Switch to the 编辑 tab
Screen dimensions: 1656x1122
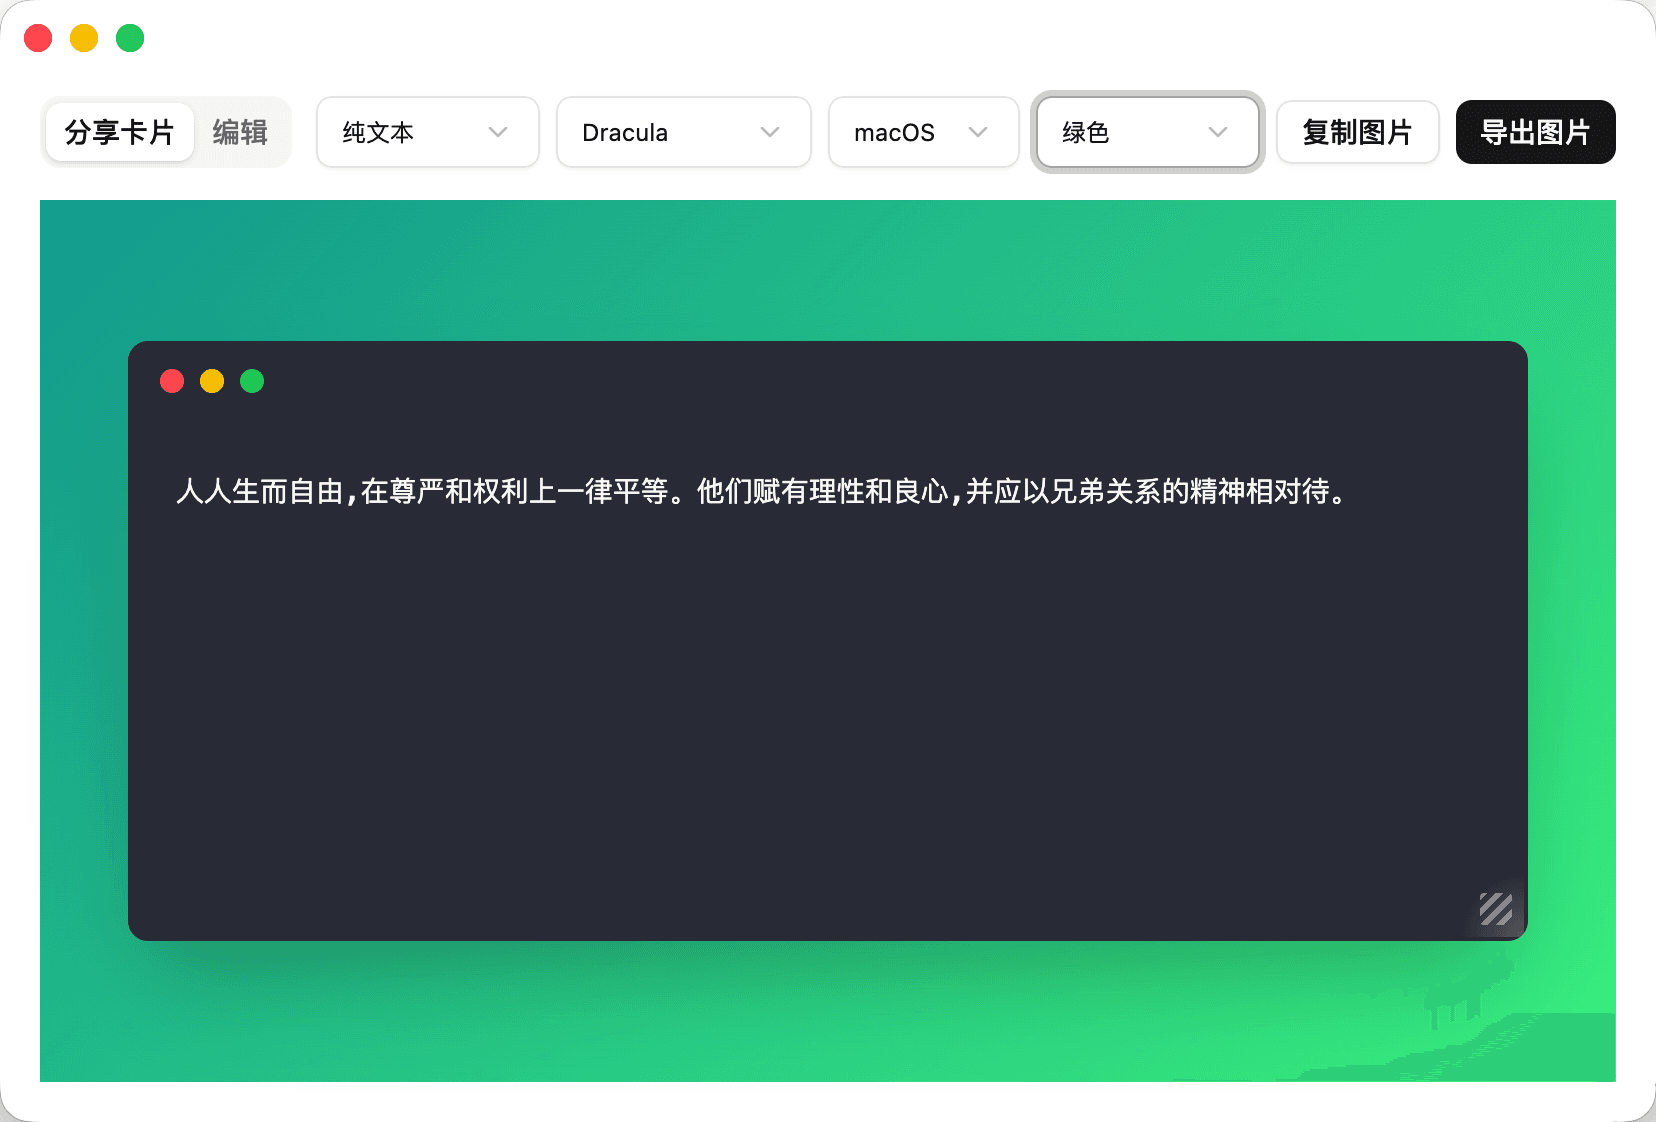coord(240,132)
